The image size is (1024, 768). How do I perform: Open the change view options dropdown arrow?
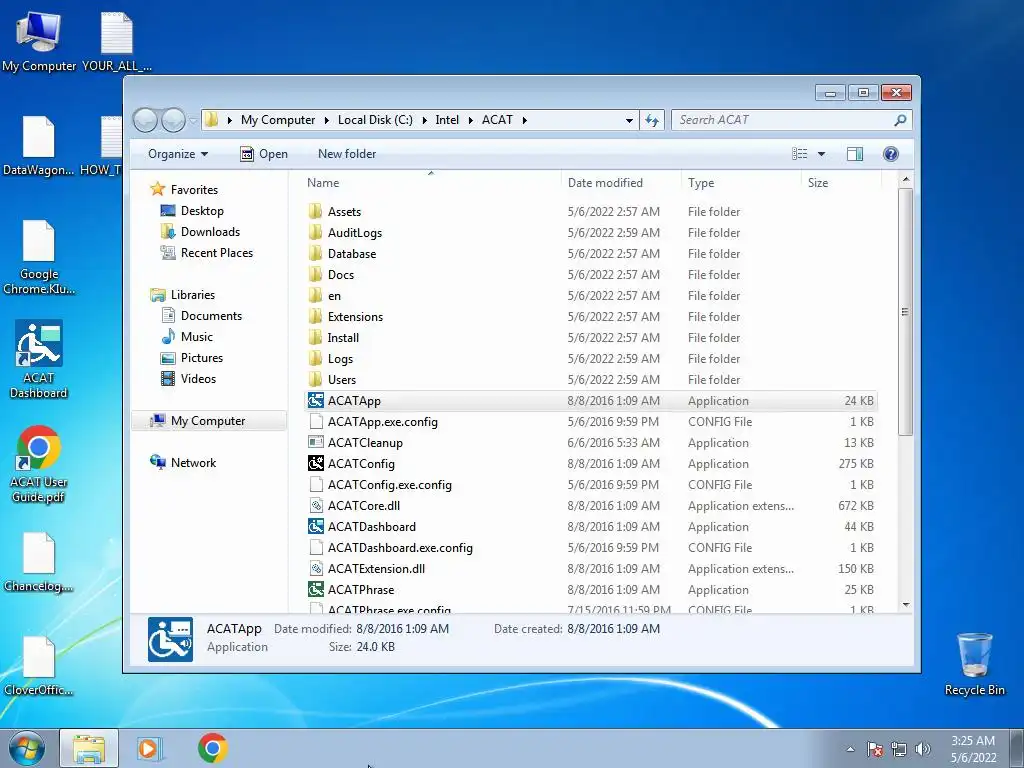click(x=821, y=153)
